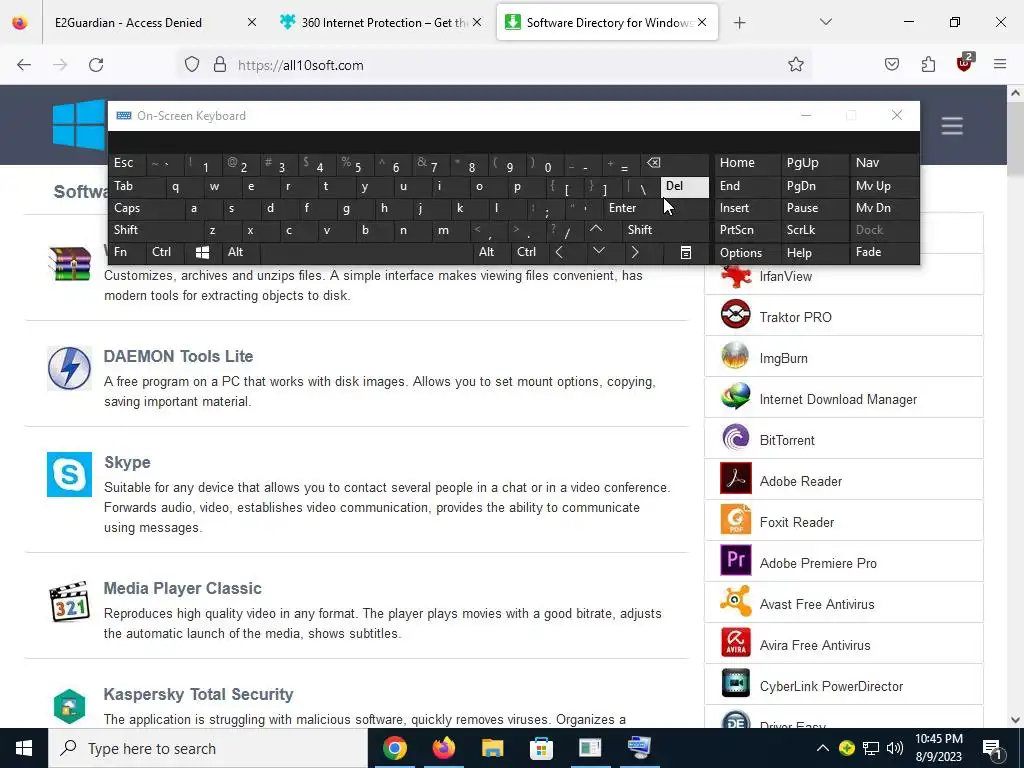Click the Adobe Reader icon
The height and width of the screenshot is (768, 1024).
pos(736,479)
